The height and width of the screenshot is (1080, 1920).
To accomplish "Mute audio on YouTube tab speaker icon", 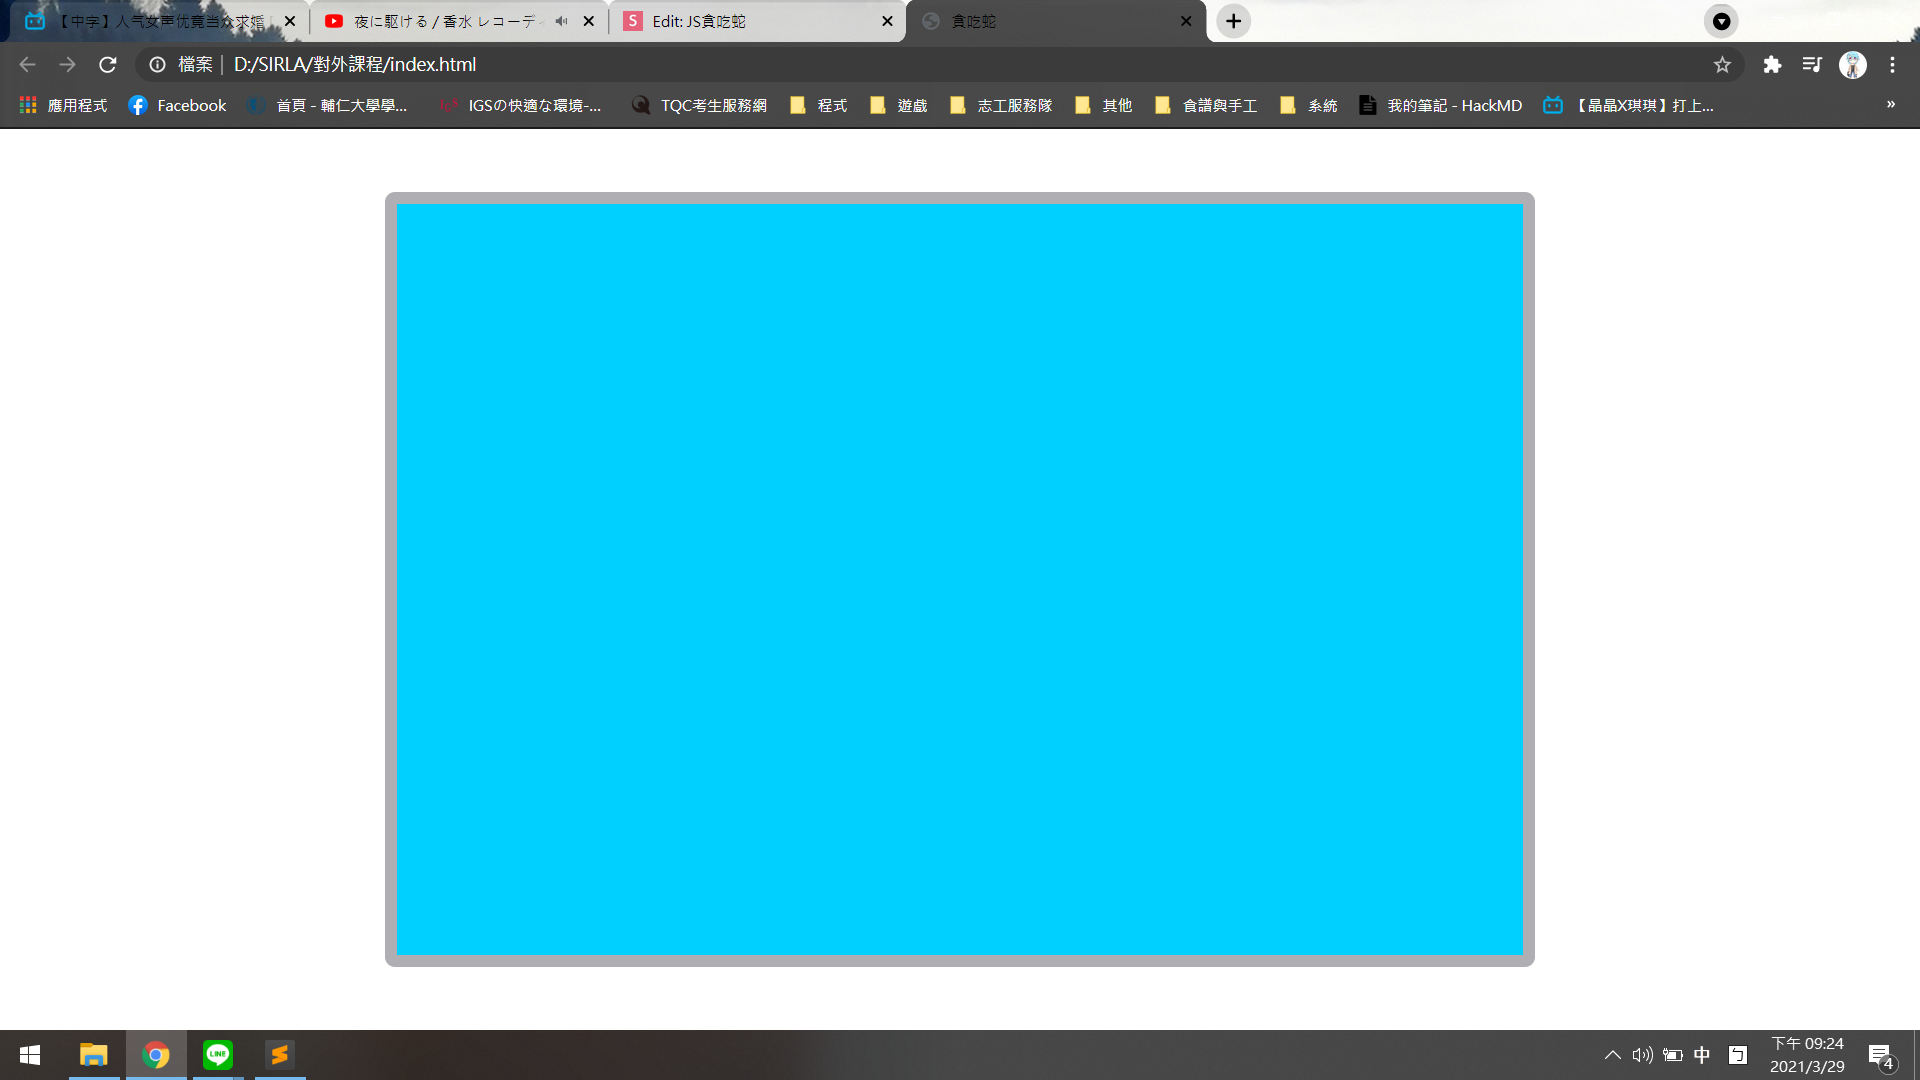I will 561,21.
